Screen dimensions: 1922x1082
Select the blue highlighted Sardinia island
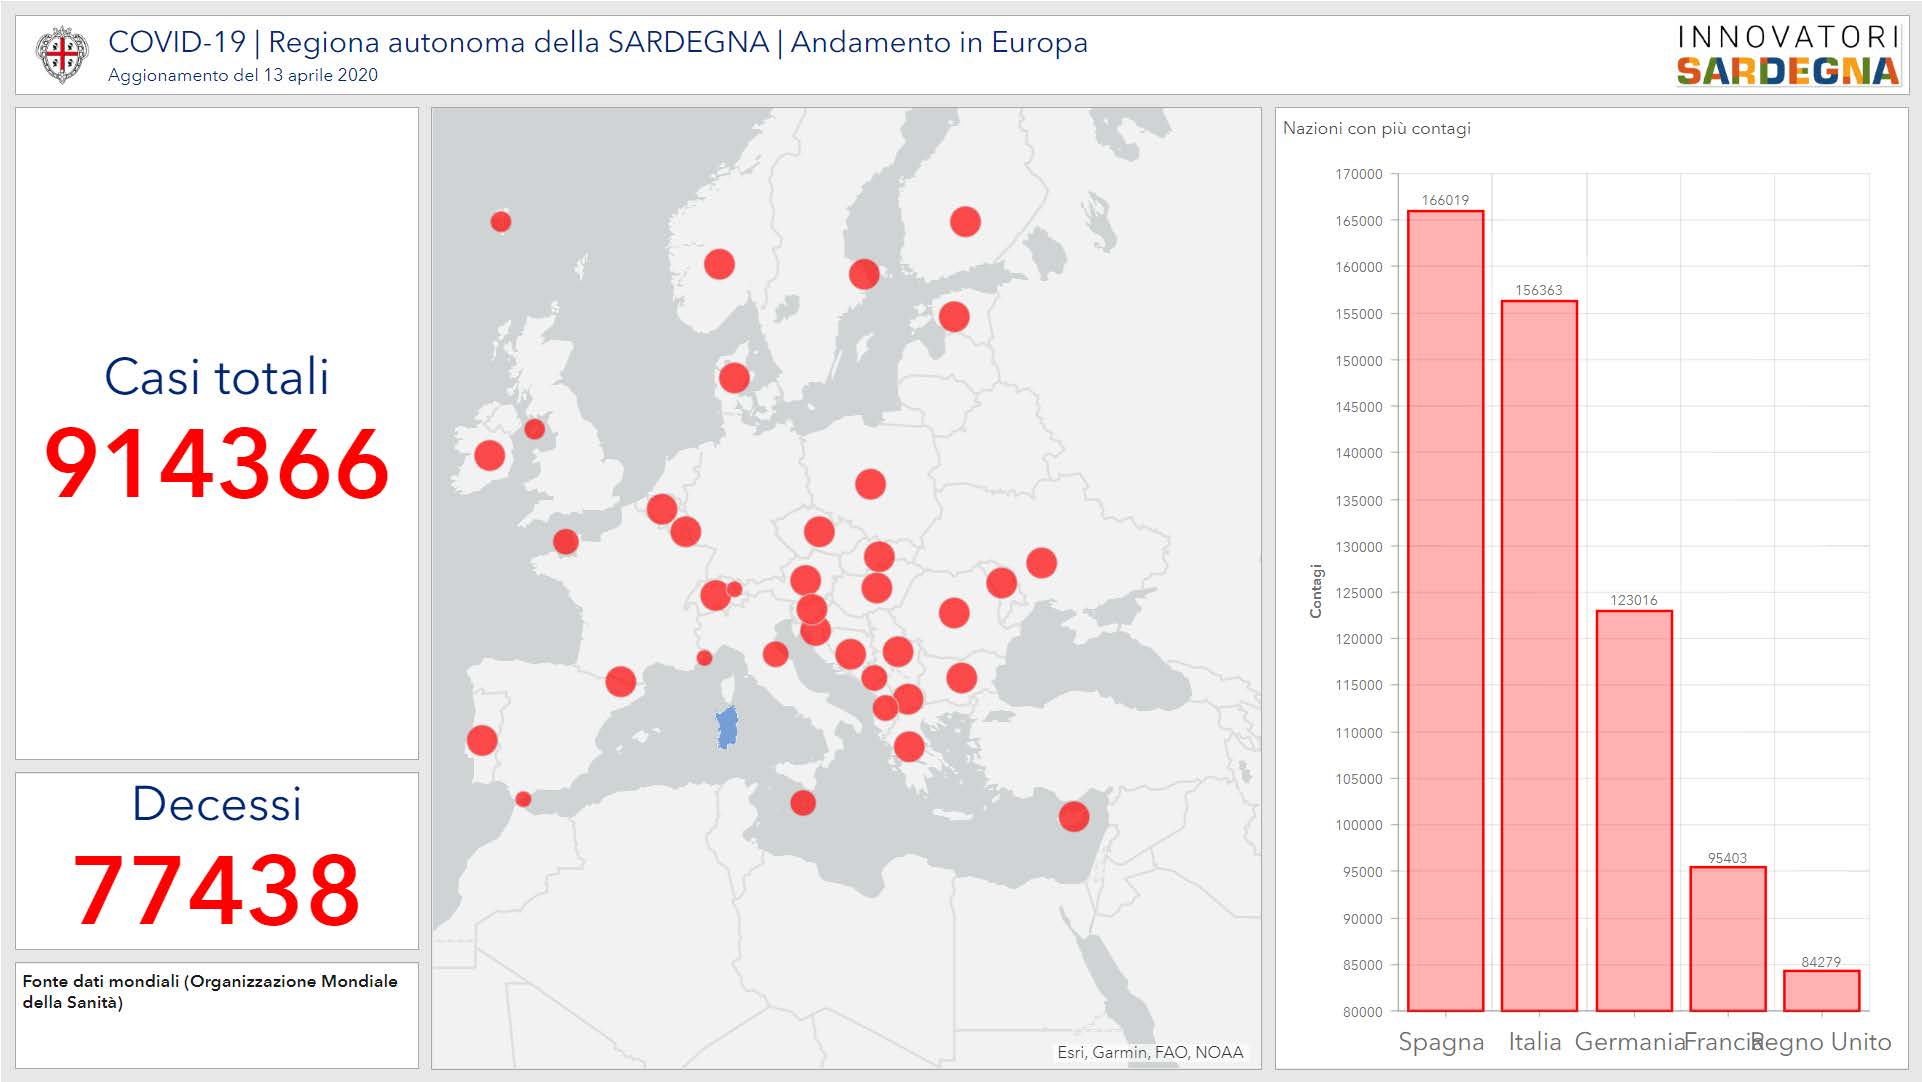click(x=727, y=728)
